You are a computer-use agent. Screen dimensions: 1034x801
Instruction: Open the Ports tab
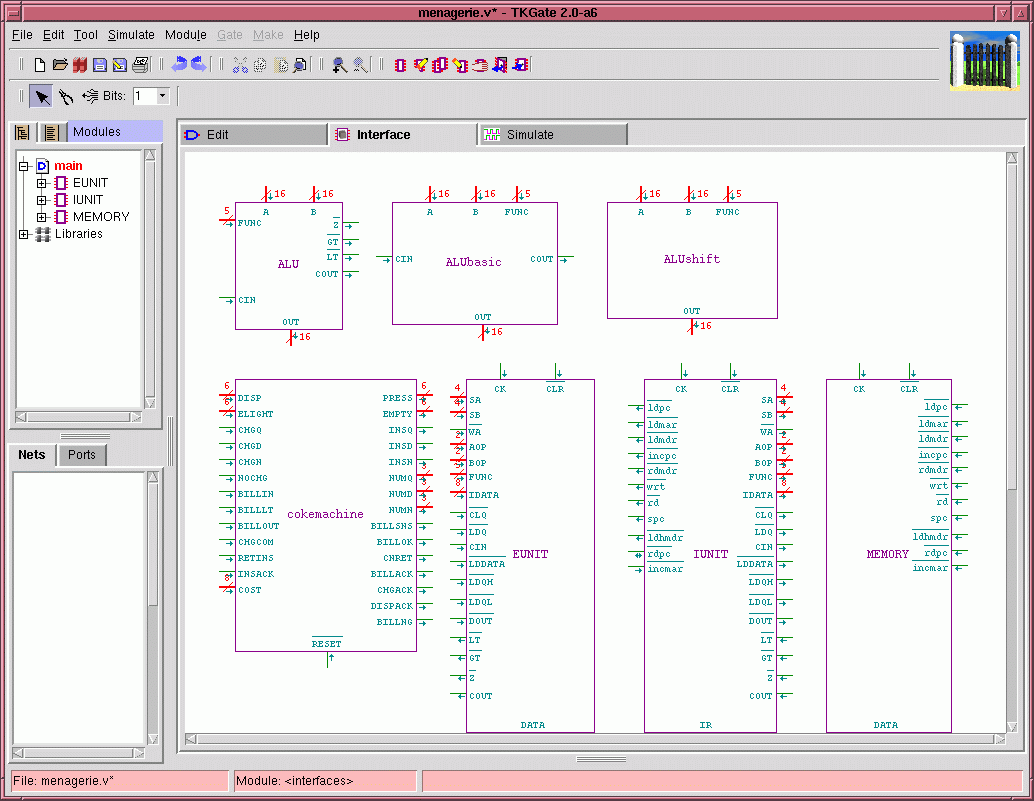(82, 455)
